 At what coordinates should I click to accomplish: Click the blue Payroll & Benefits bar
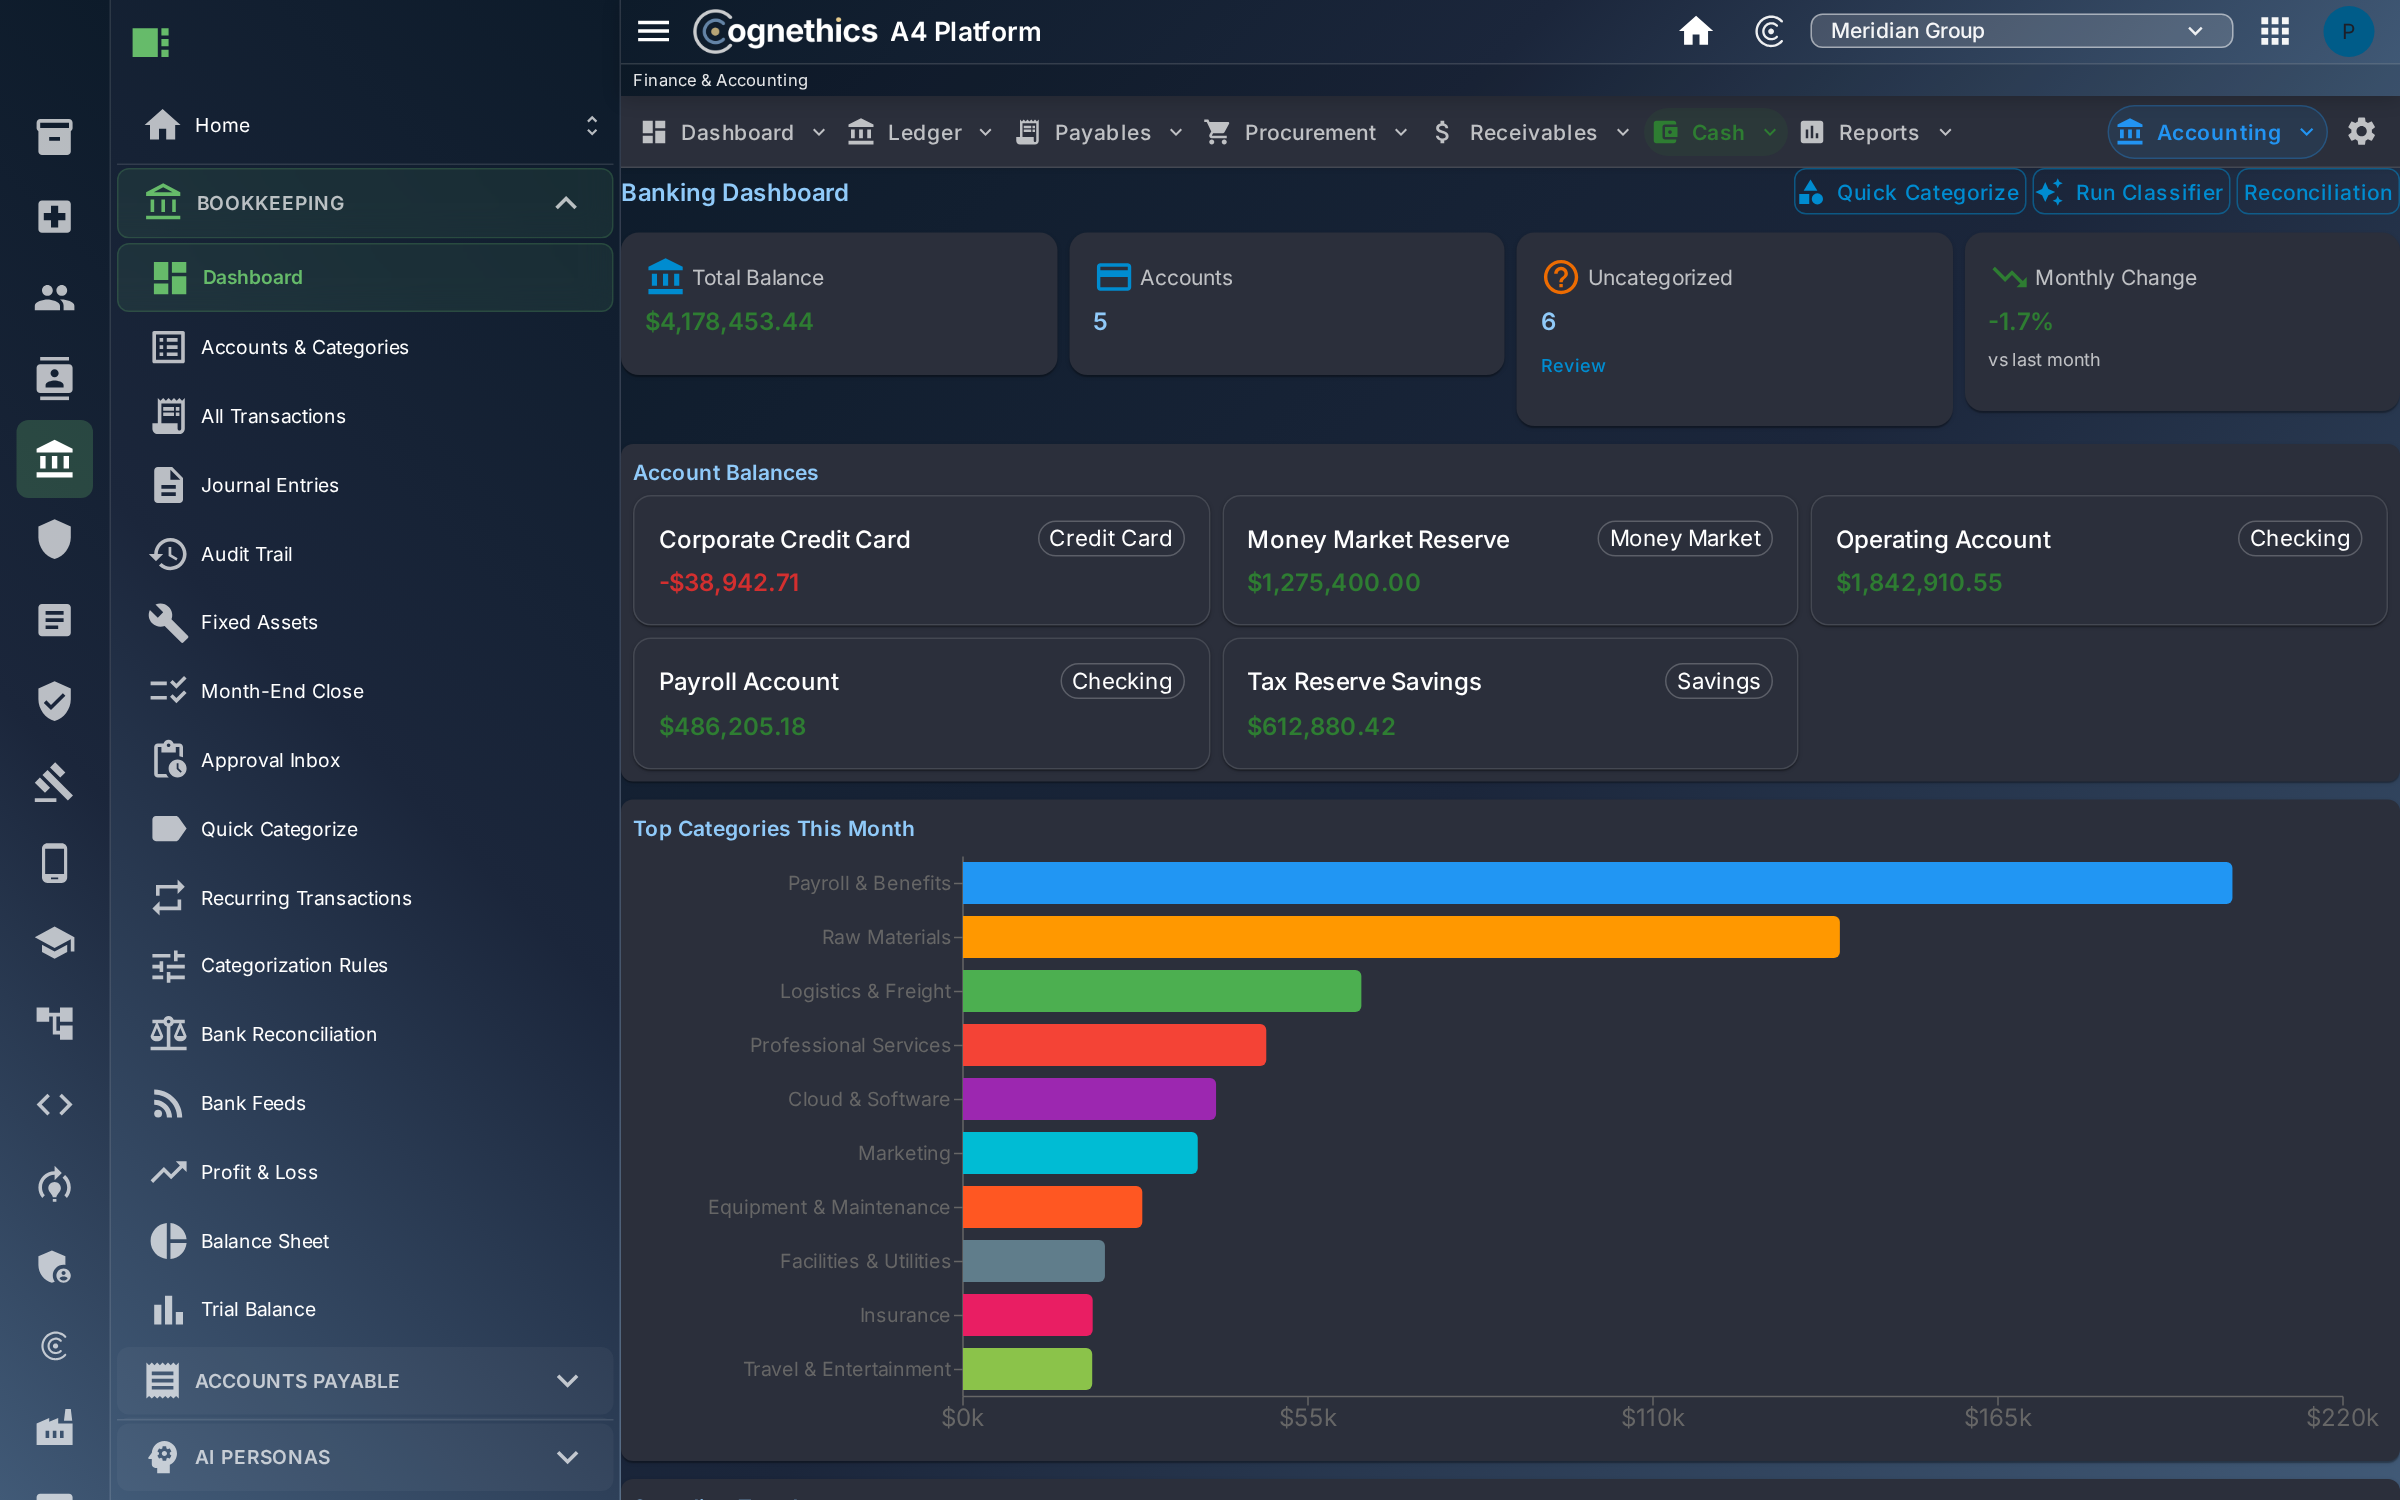1597,883
